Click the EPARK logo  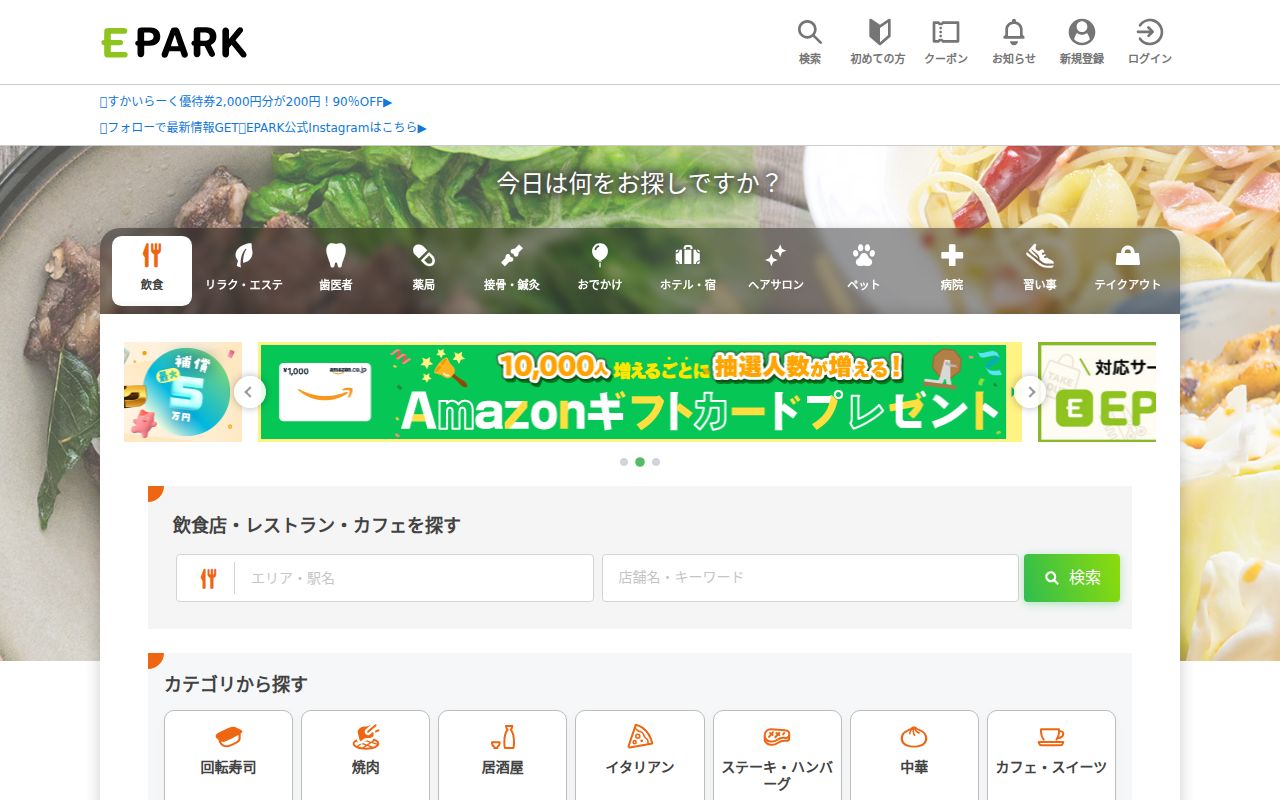pyautogui.click(x=174, y=42)
